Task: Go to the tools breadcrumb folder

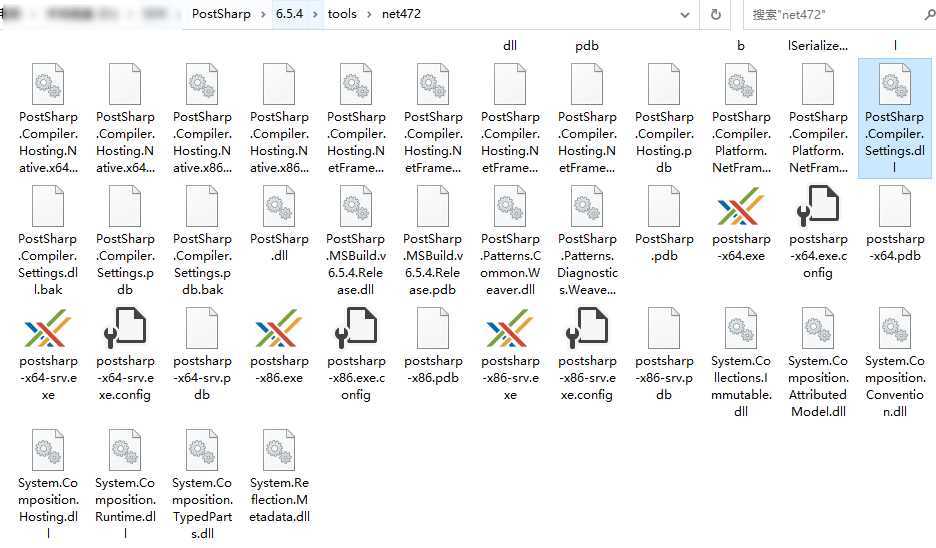Action: 342,14
